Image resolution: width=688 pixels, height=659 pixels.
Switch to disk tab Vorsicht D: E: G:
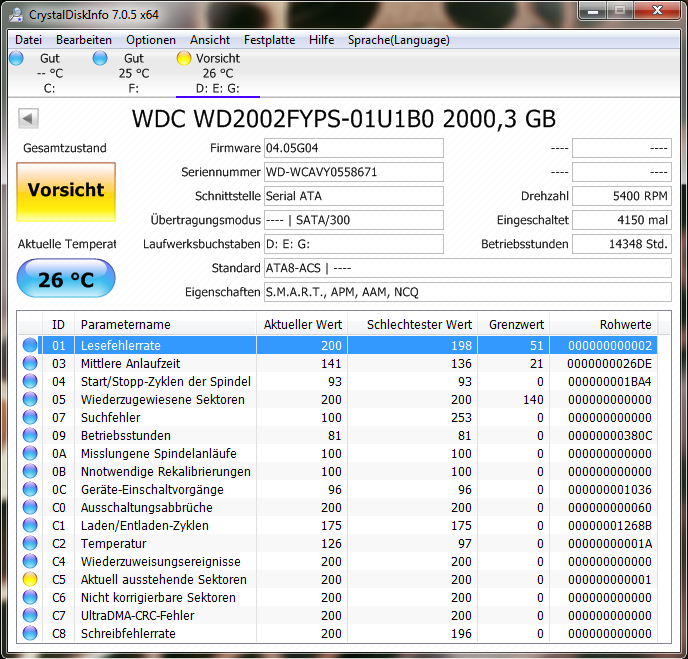click(x=218, y=73)
